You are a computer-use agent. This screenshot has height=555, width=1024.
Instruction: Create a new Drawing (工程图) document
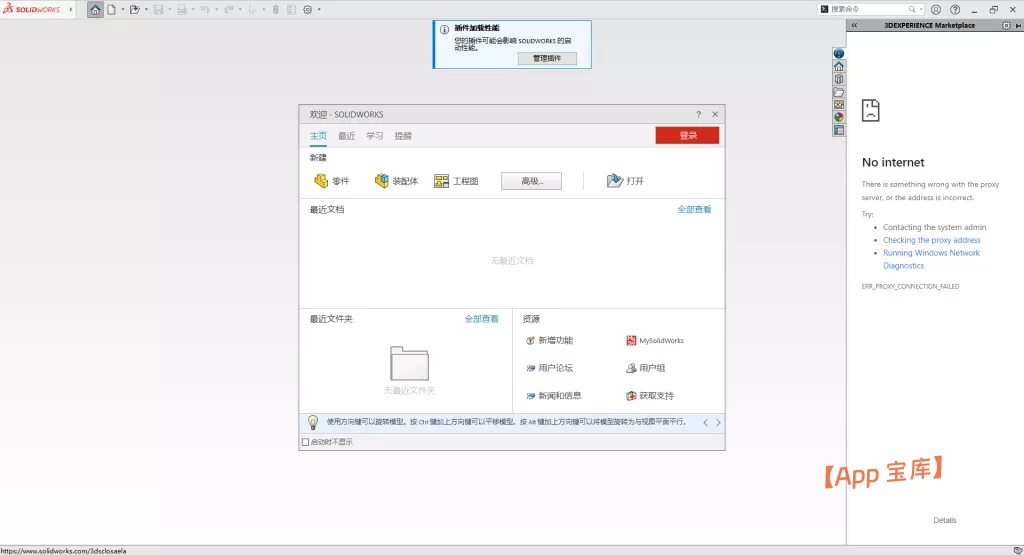[456, 181]
